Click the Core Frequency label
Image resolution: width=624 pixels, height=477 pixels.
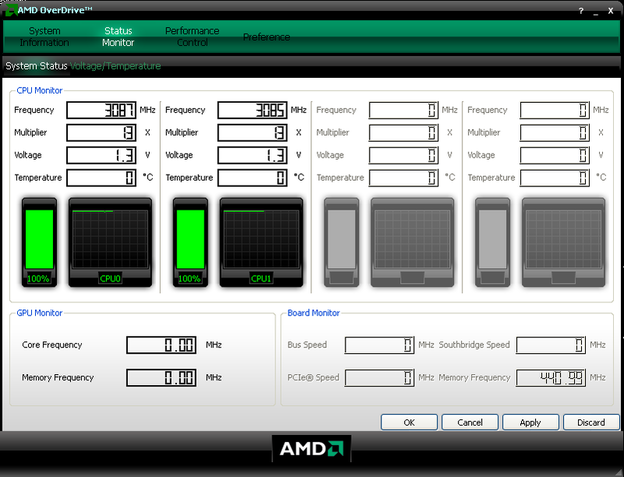pyautogui.click(x=52, y=345)
